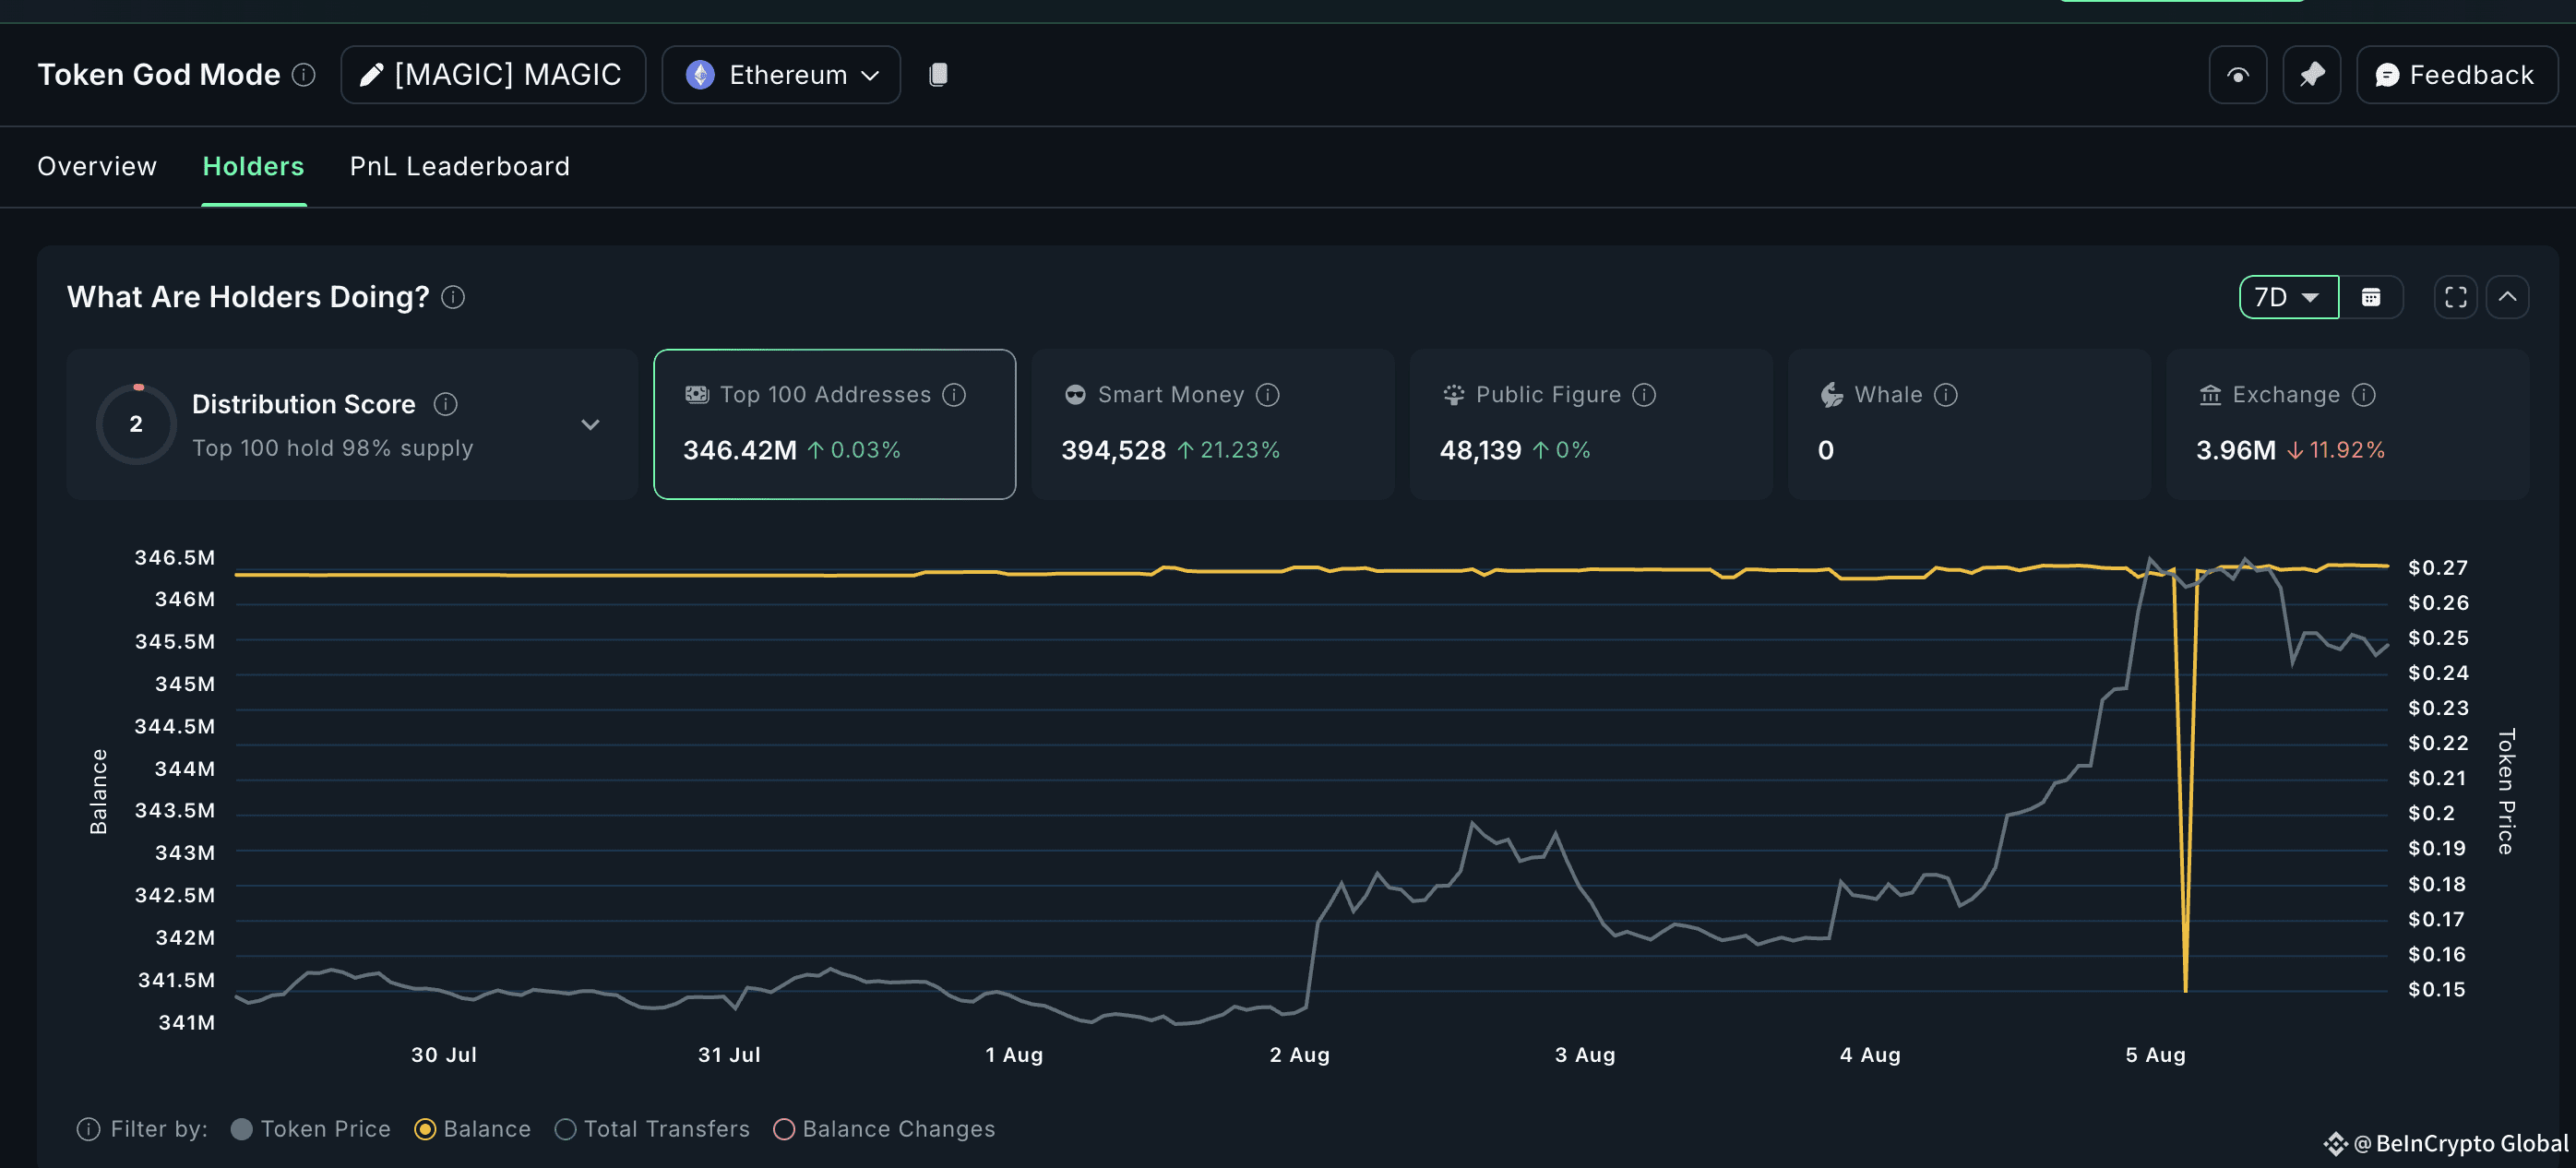
Task: Click the Exchange bank building icon
Action: tap(2210, 395)
